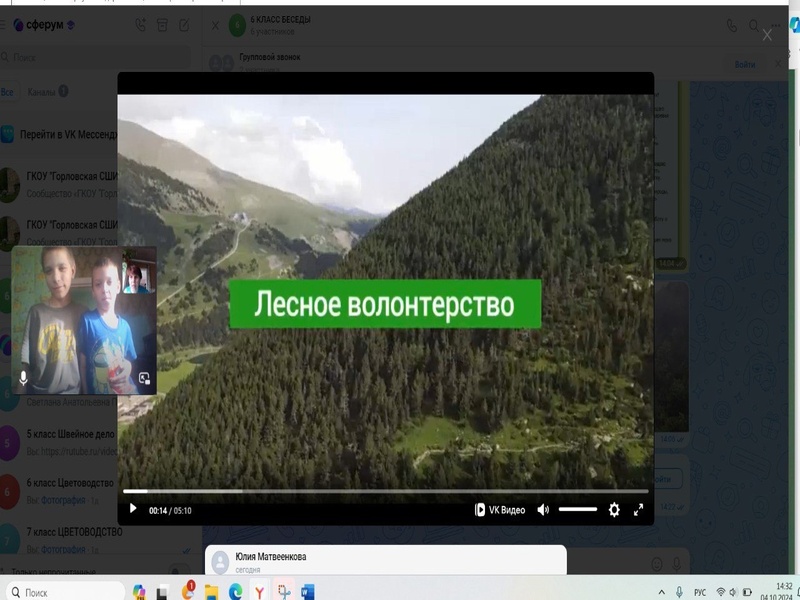The height and width of the screenshot is (600, 800).
Task: Open the Snipping Tool on the taskbar
Action: (284, 592)
